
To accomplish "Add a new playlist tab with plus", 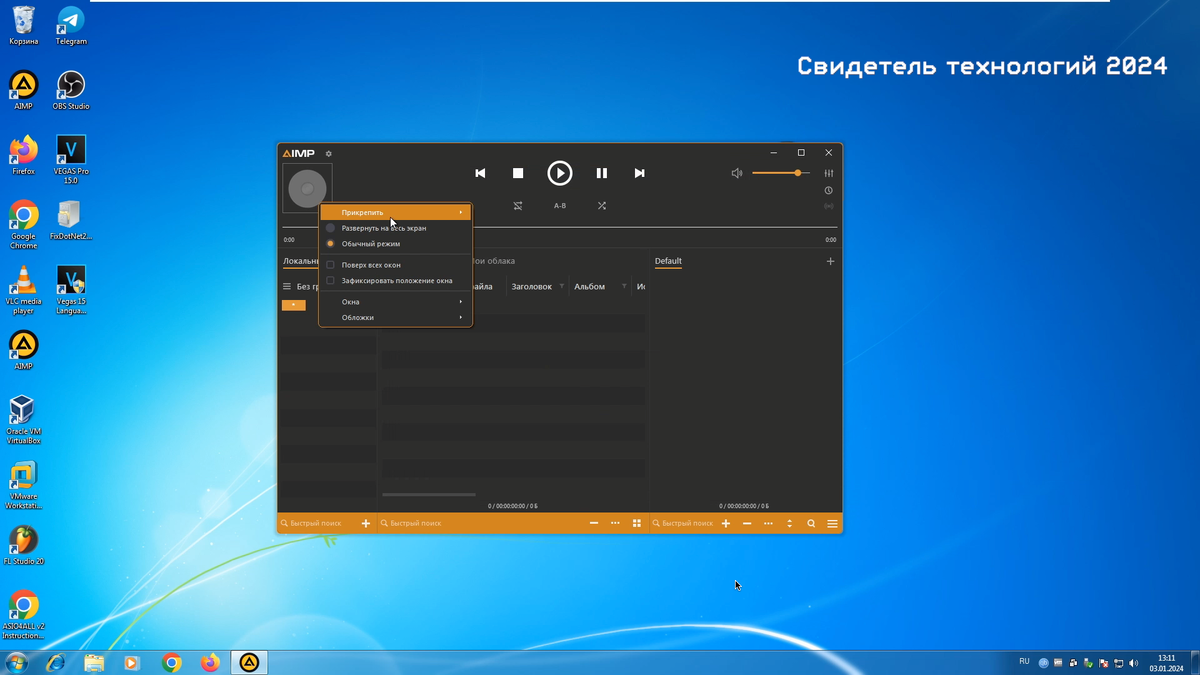I will click(830, 261).
